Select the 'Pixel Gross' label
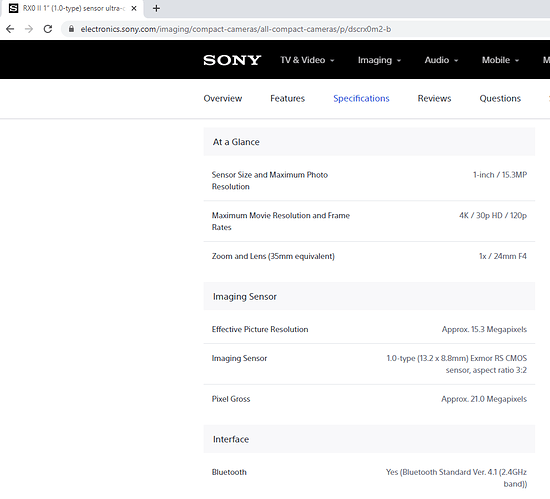 click(x=231, y=399)
